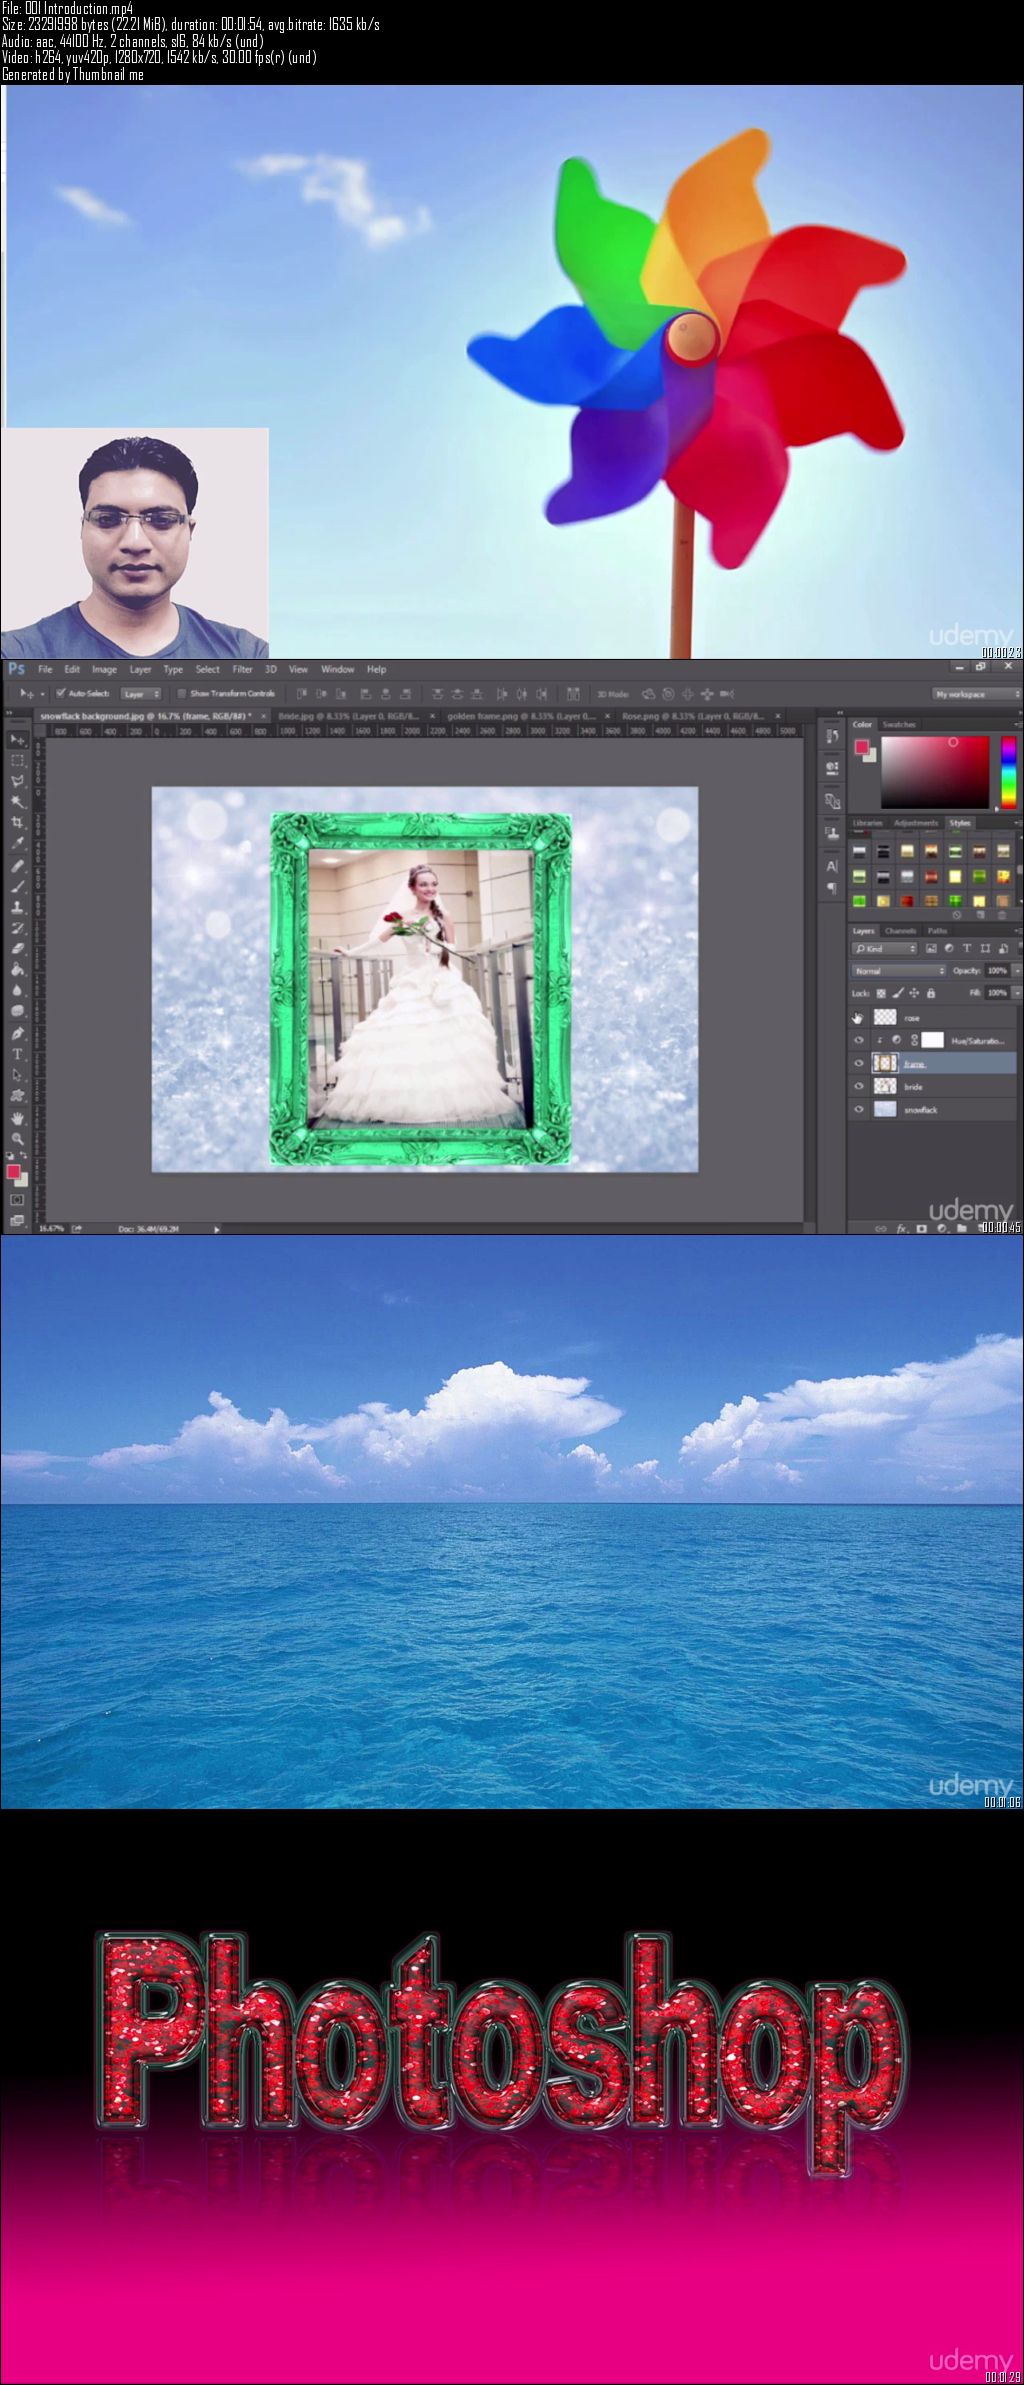Select the Hand tool in toolbox

point(17,1118)
